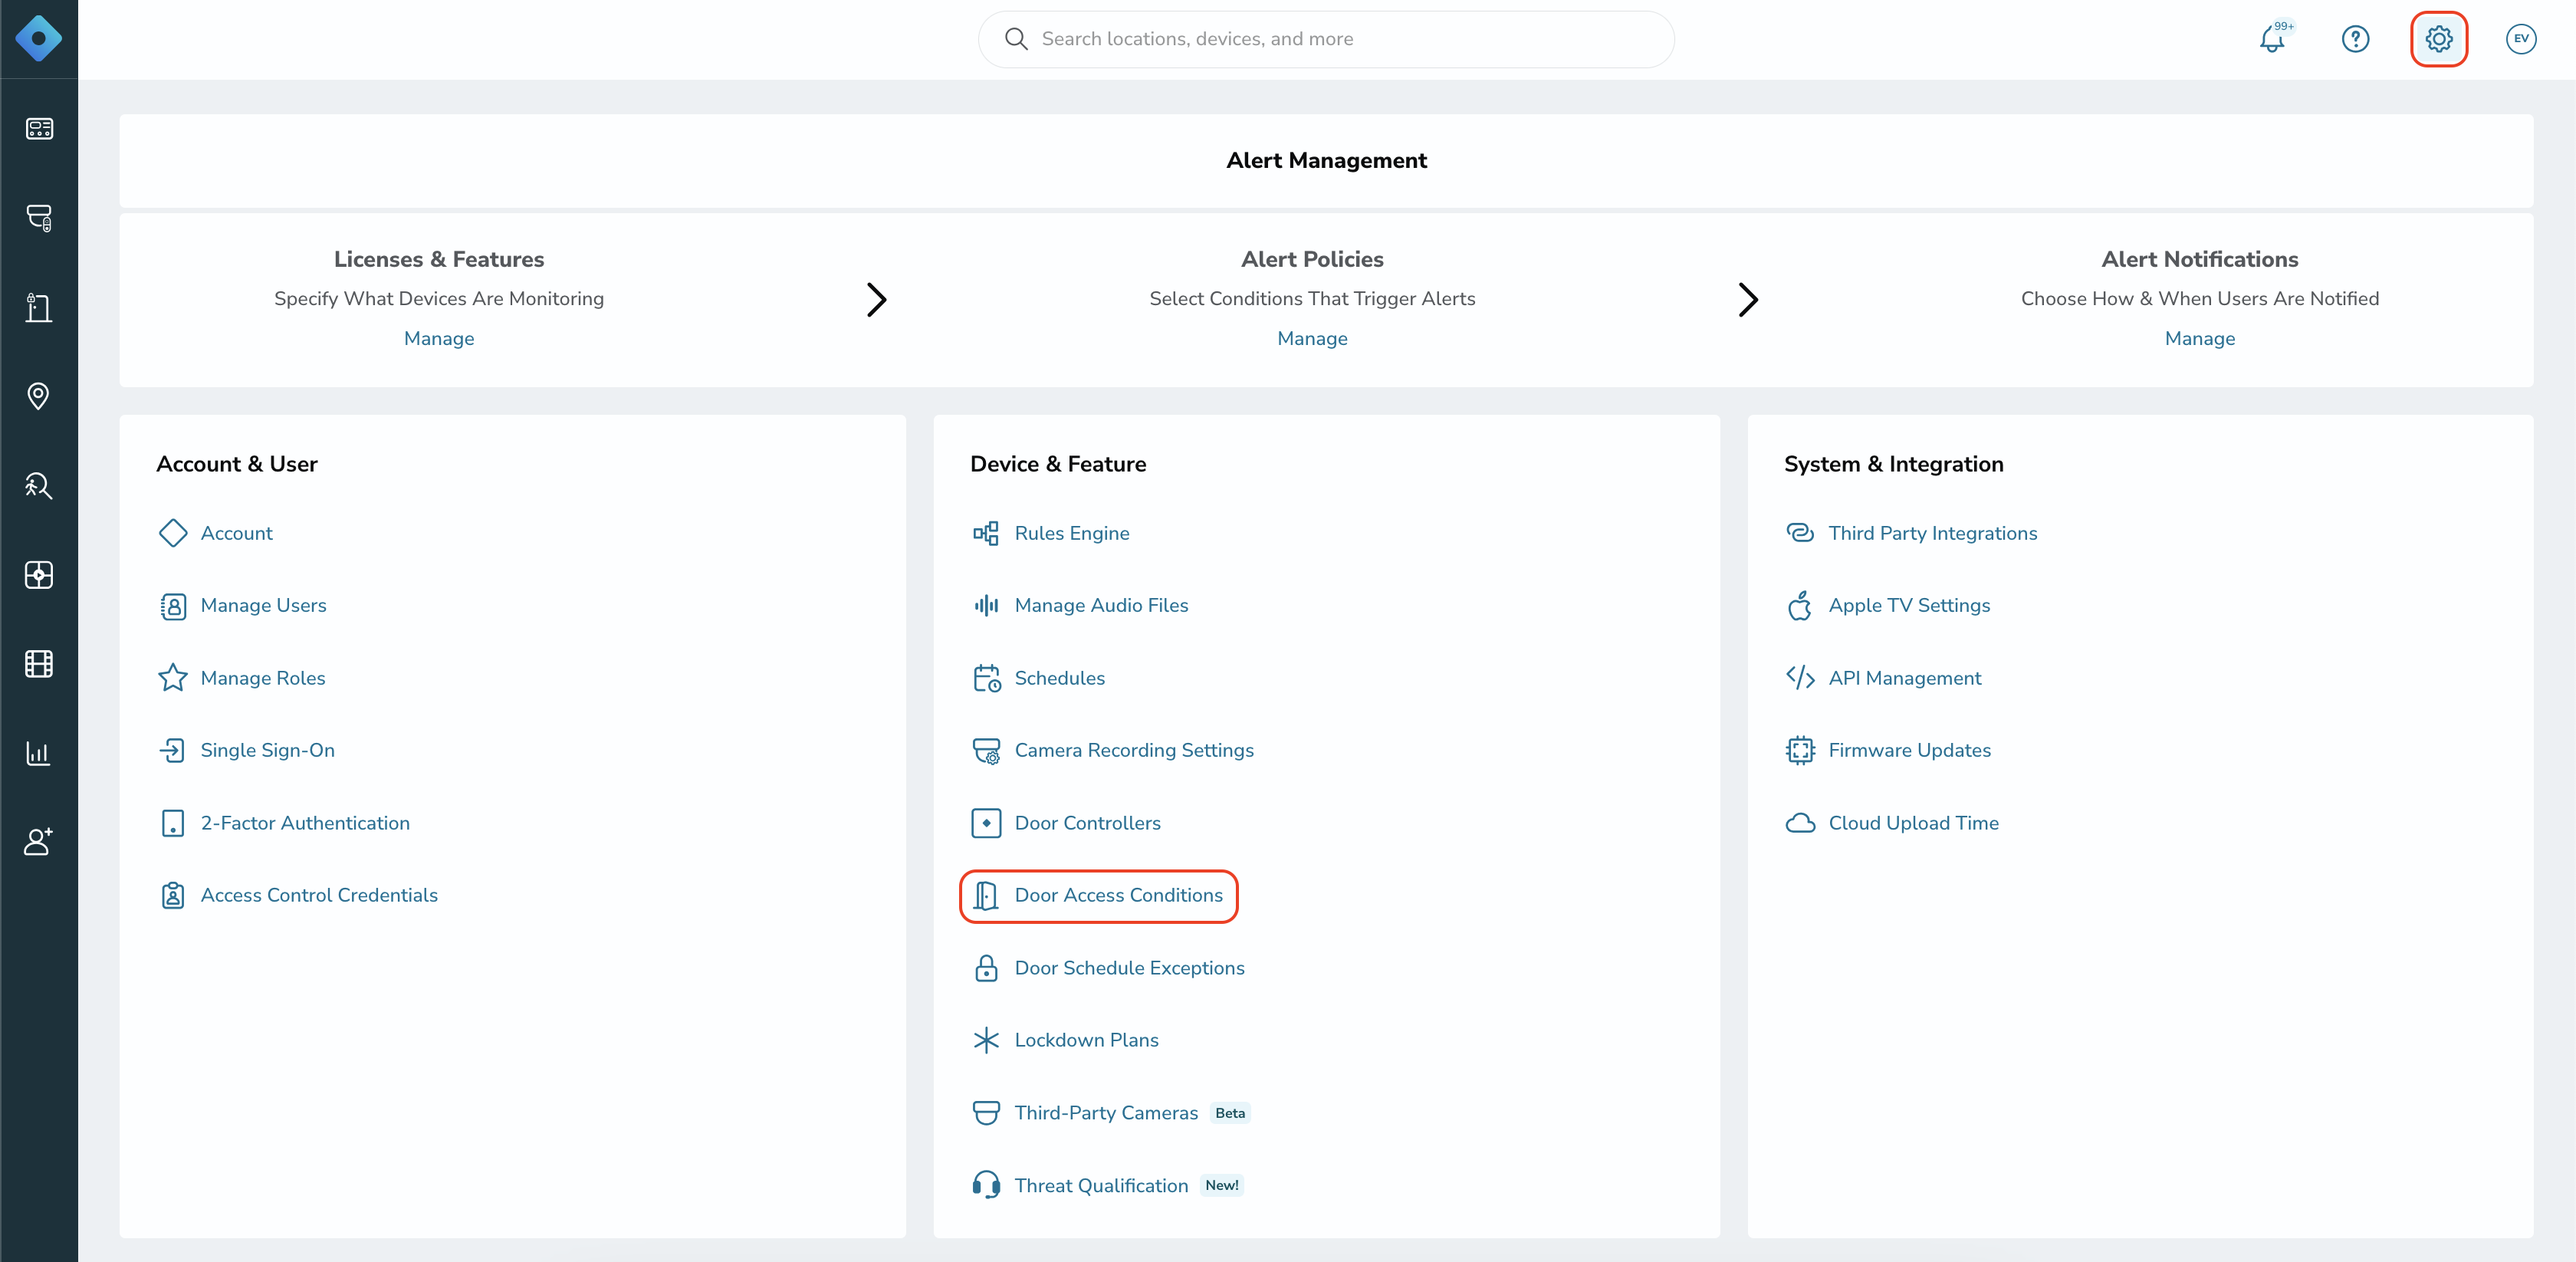Open the analytics bar chart sidebar icon

[39, 753]
